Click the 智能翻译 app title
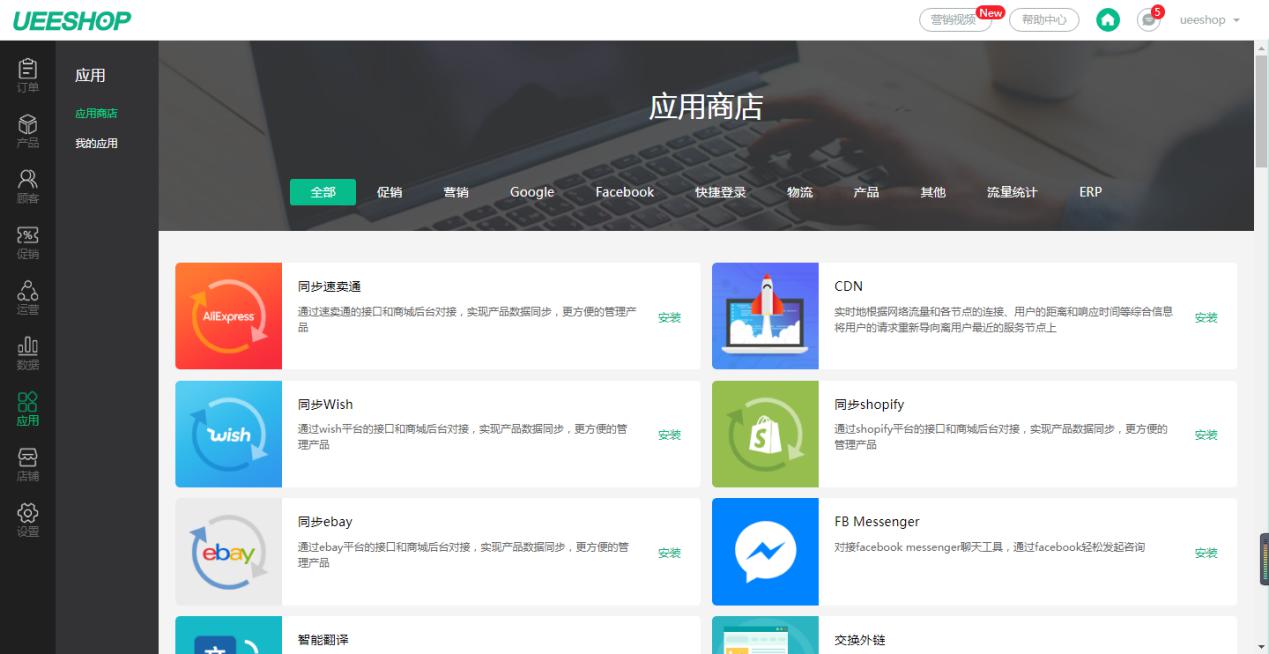 point(323,640)
